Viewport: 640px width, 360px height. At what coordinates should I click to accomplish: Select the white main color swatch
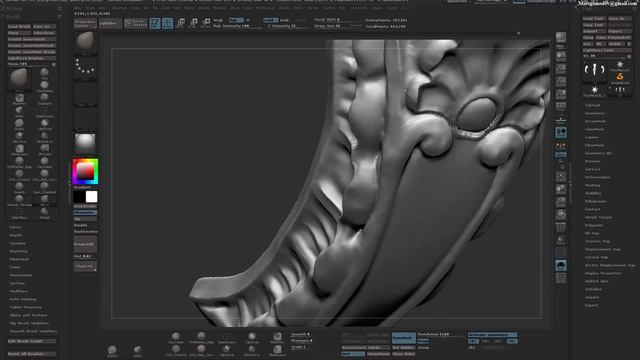[91, 197]
